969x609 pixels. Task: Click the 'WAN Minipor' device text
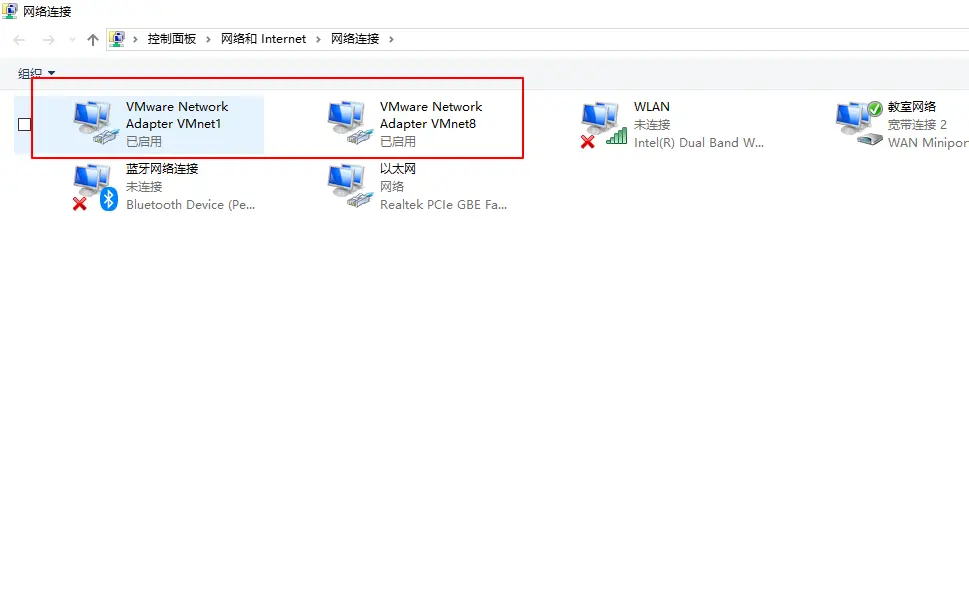(928, 143)
